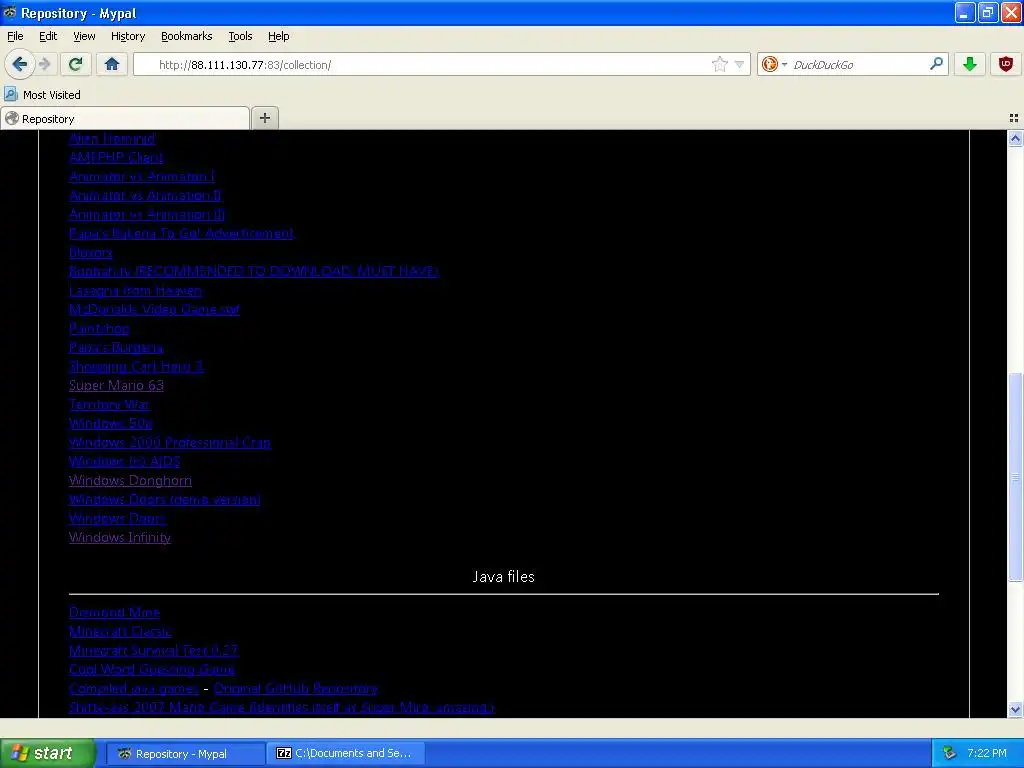Image resolution: width=1024 pixels, height=768 pixels.
Task: Open the Home page icon
Action: coord(112,64)
